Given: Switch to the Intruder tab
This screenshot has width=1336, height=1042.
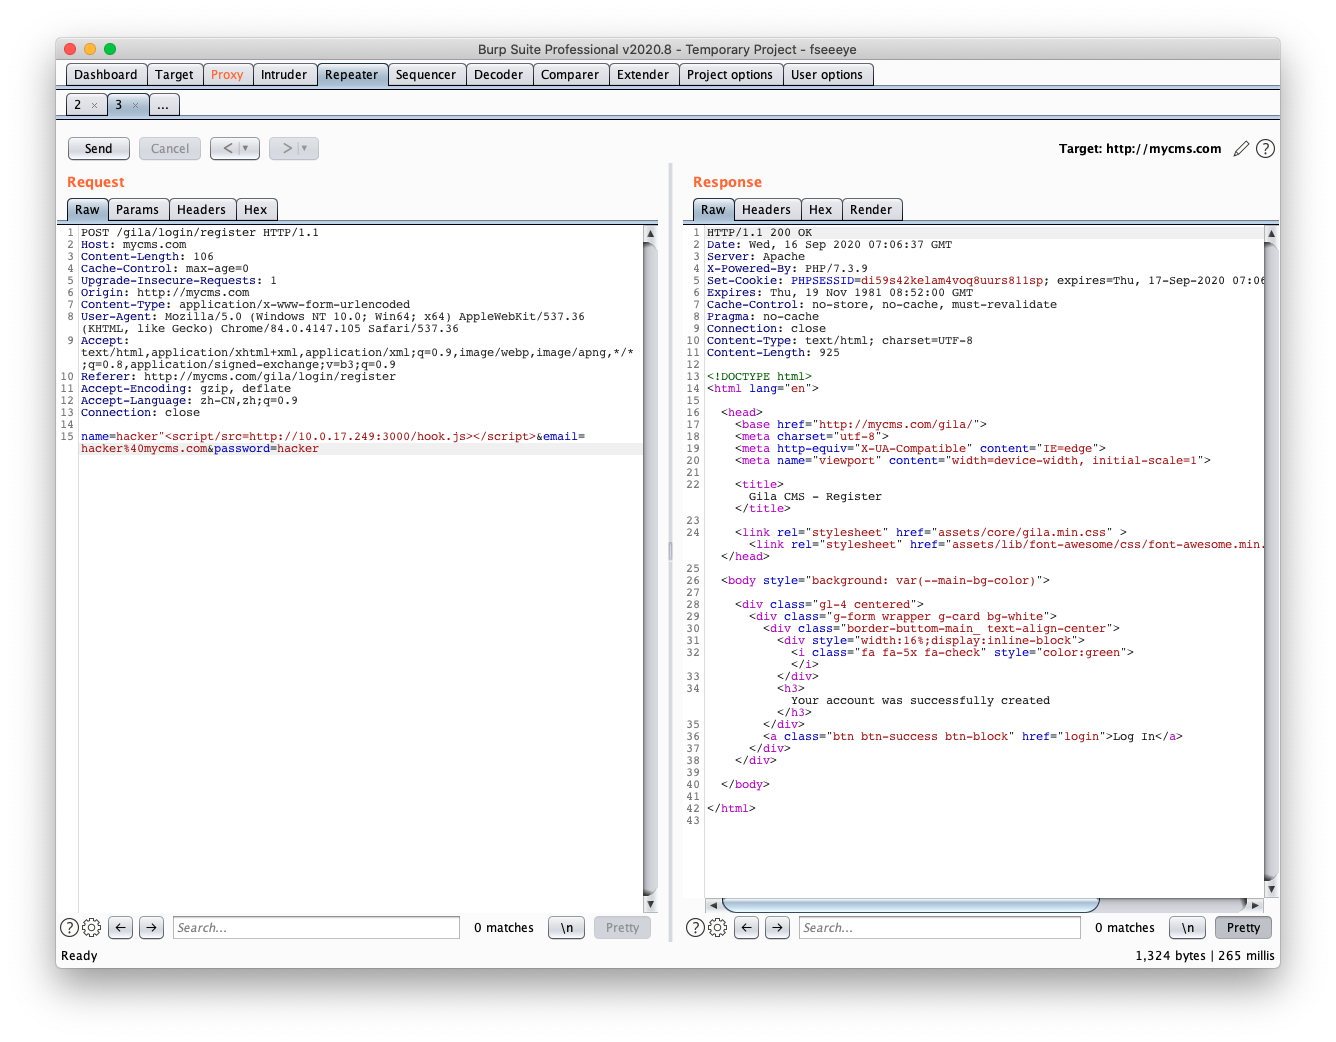Looking at the screenshot, I should pyautogui.click(x=284, y=75).
